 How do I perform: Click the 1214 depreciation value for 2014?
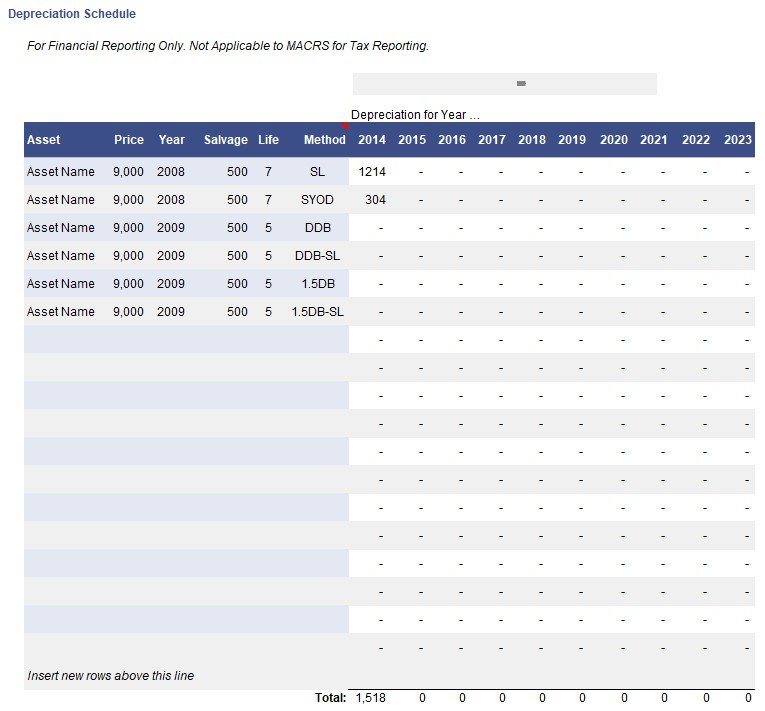tap(372, 172)
